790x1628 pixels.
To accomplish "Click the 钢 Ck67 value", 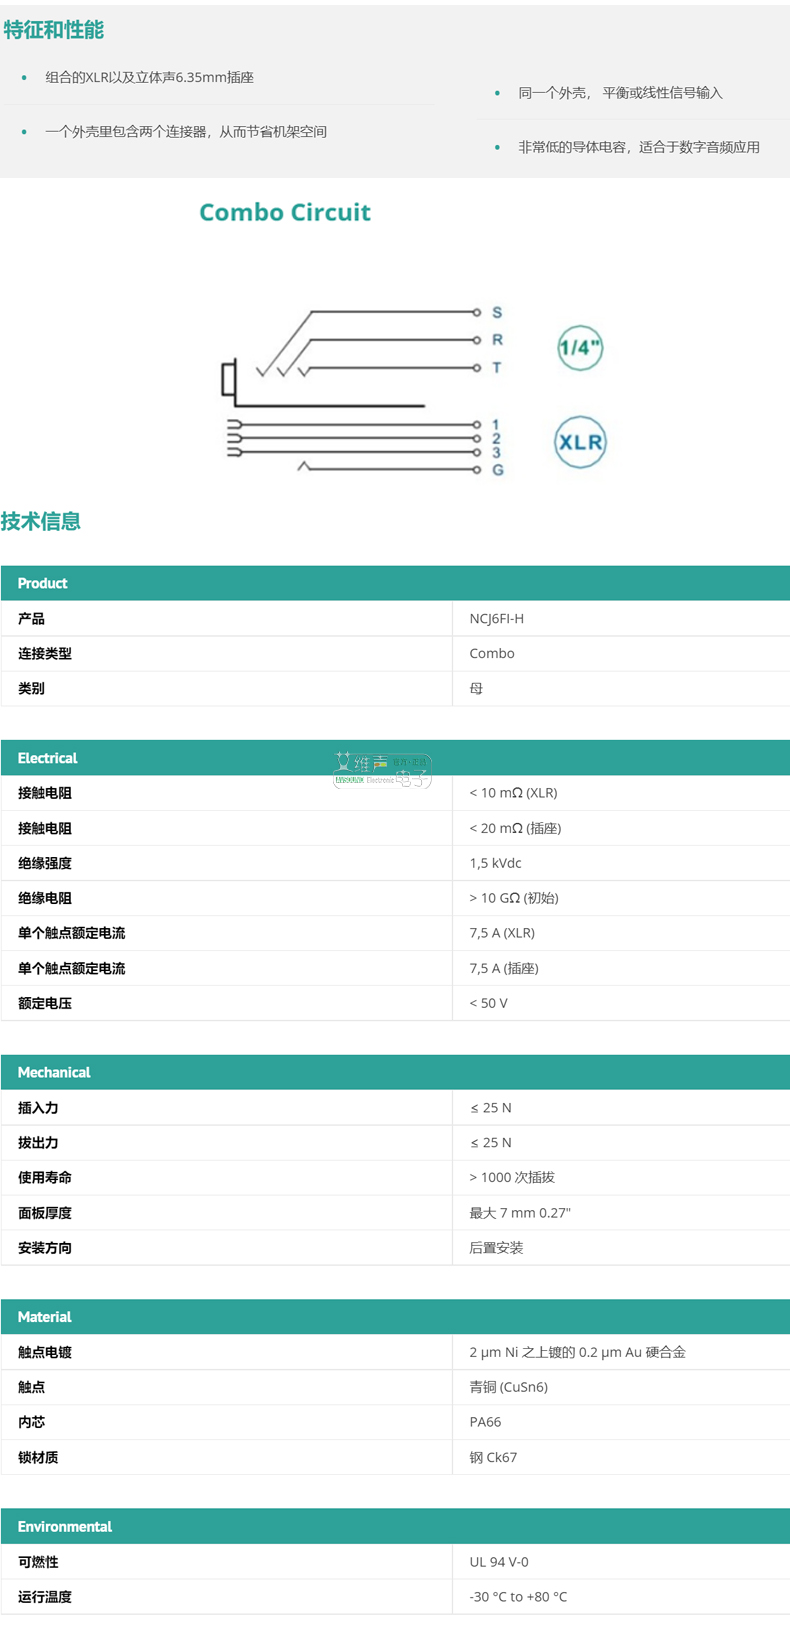I will [493, 1457].
